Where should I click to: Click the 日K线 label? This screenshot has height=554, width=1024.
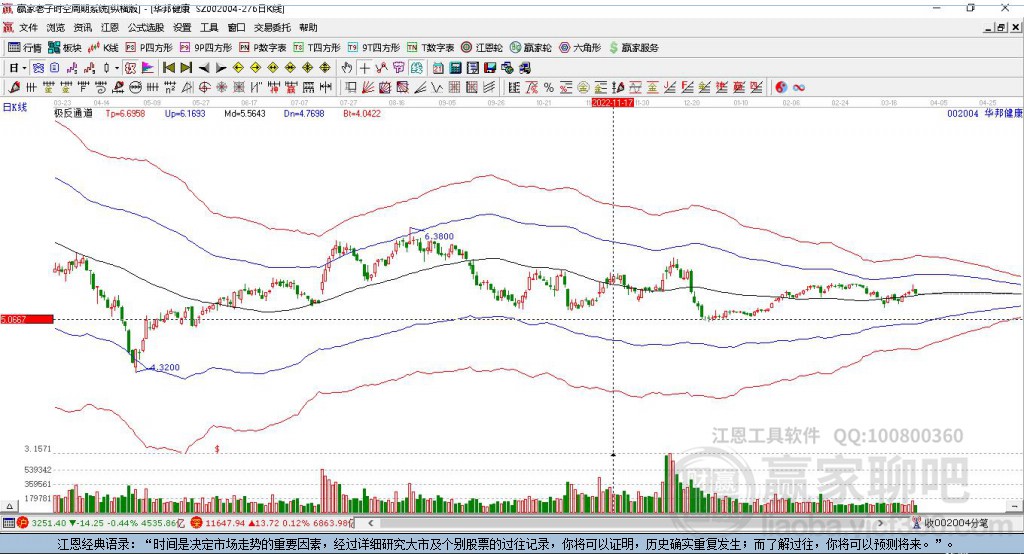coord(14,106)
